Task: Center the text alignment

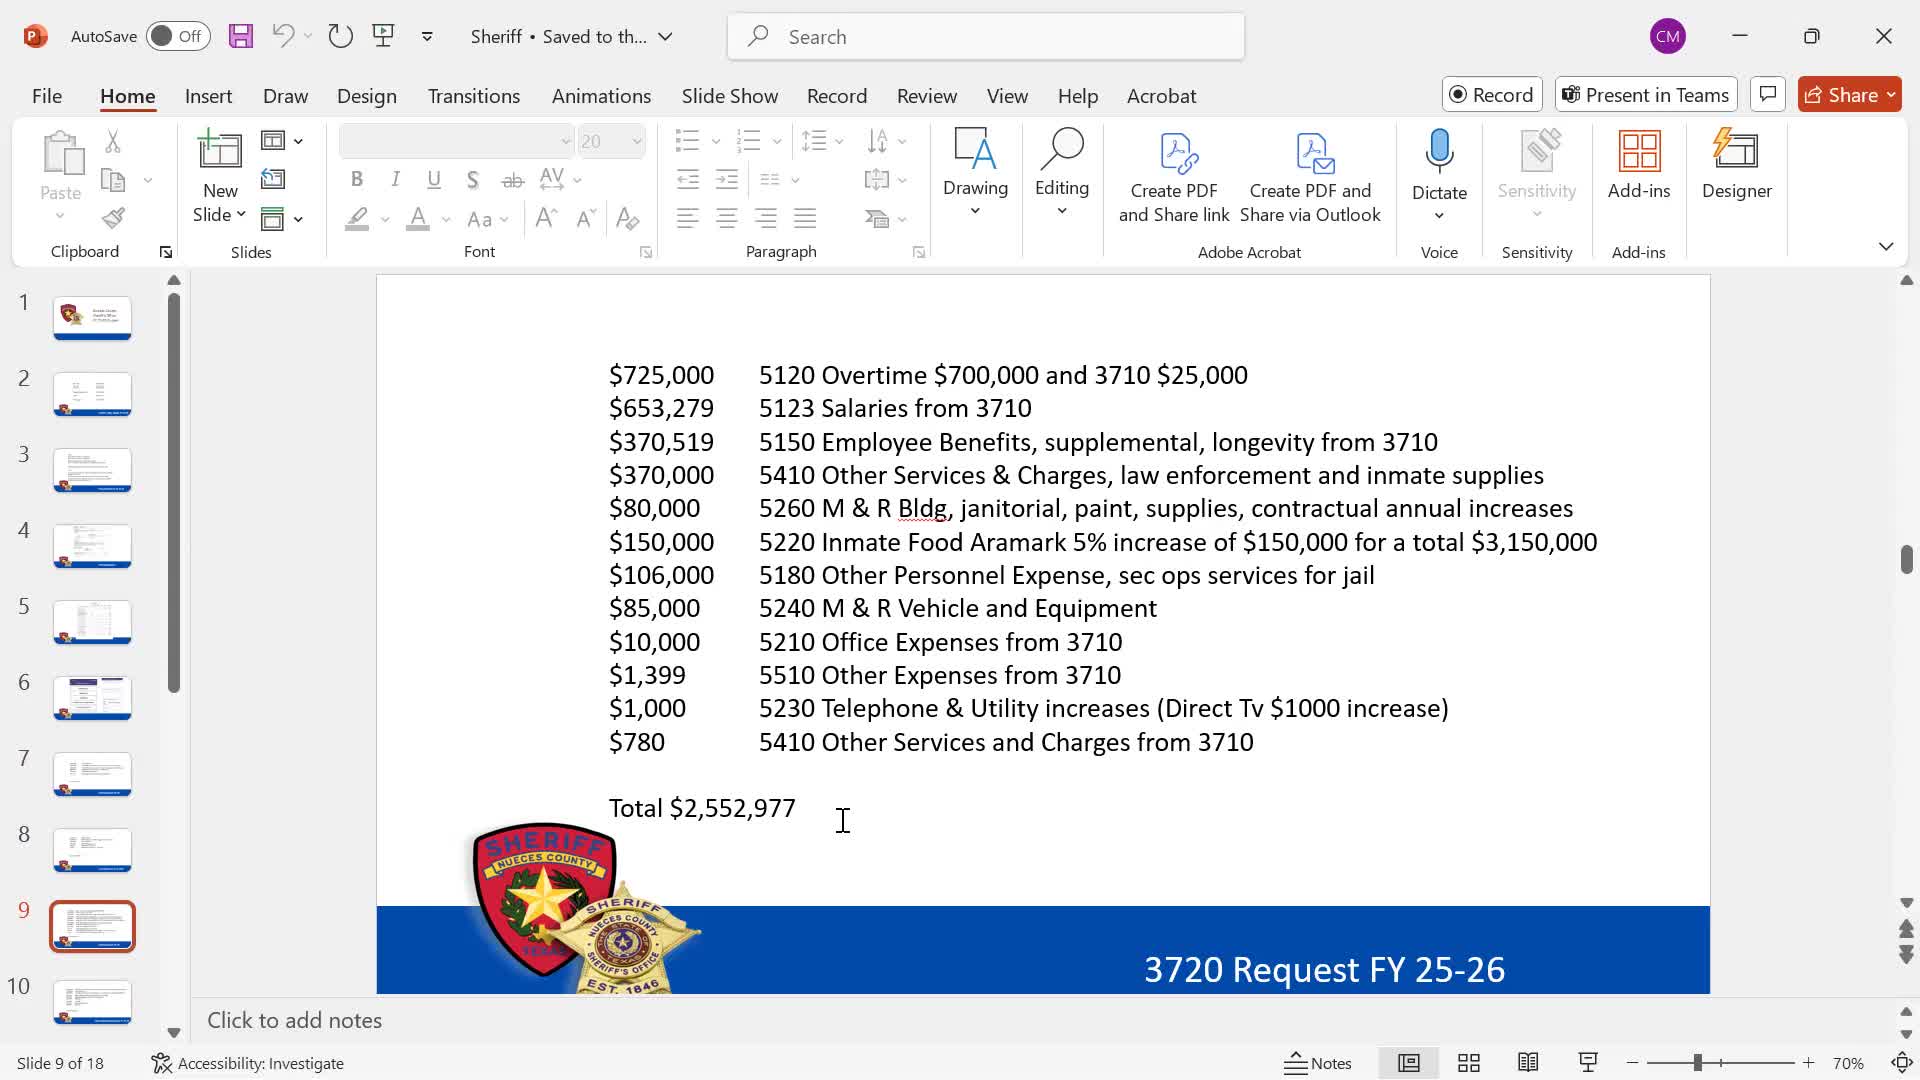Action: tap(727, 218)
